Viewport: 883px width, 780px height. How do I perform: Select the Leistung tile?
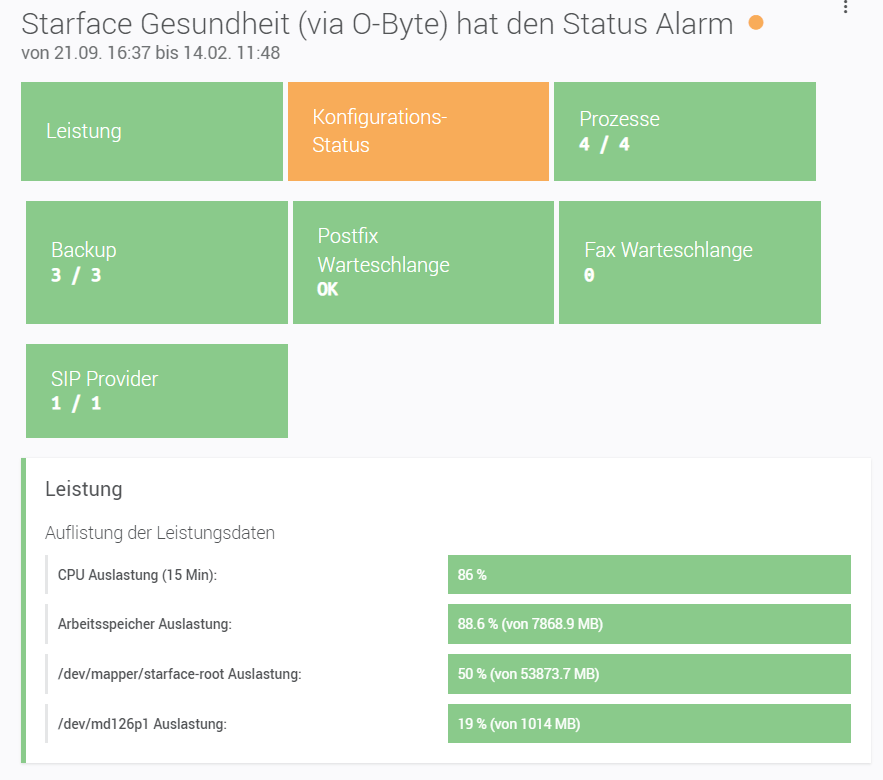(x=152, y=131)
